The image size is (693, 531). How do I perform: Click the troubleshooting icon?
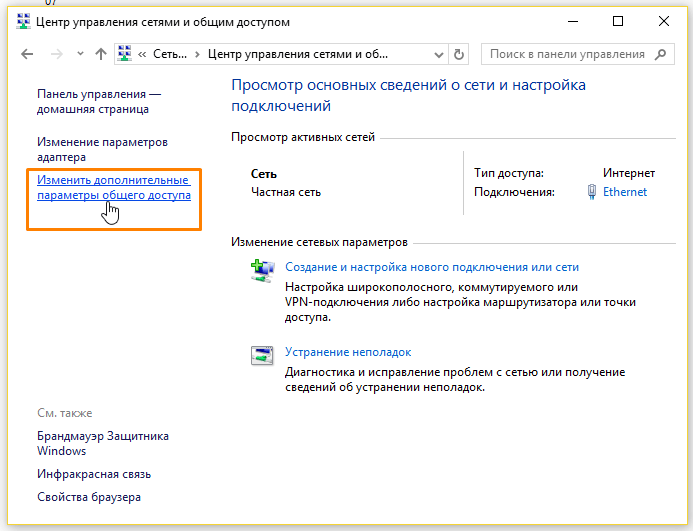coord(262,355)
